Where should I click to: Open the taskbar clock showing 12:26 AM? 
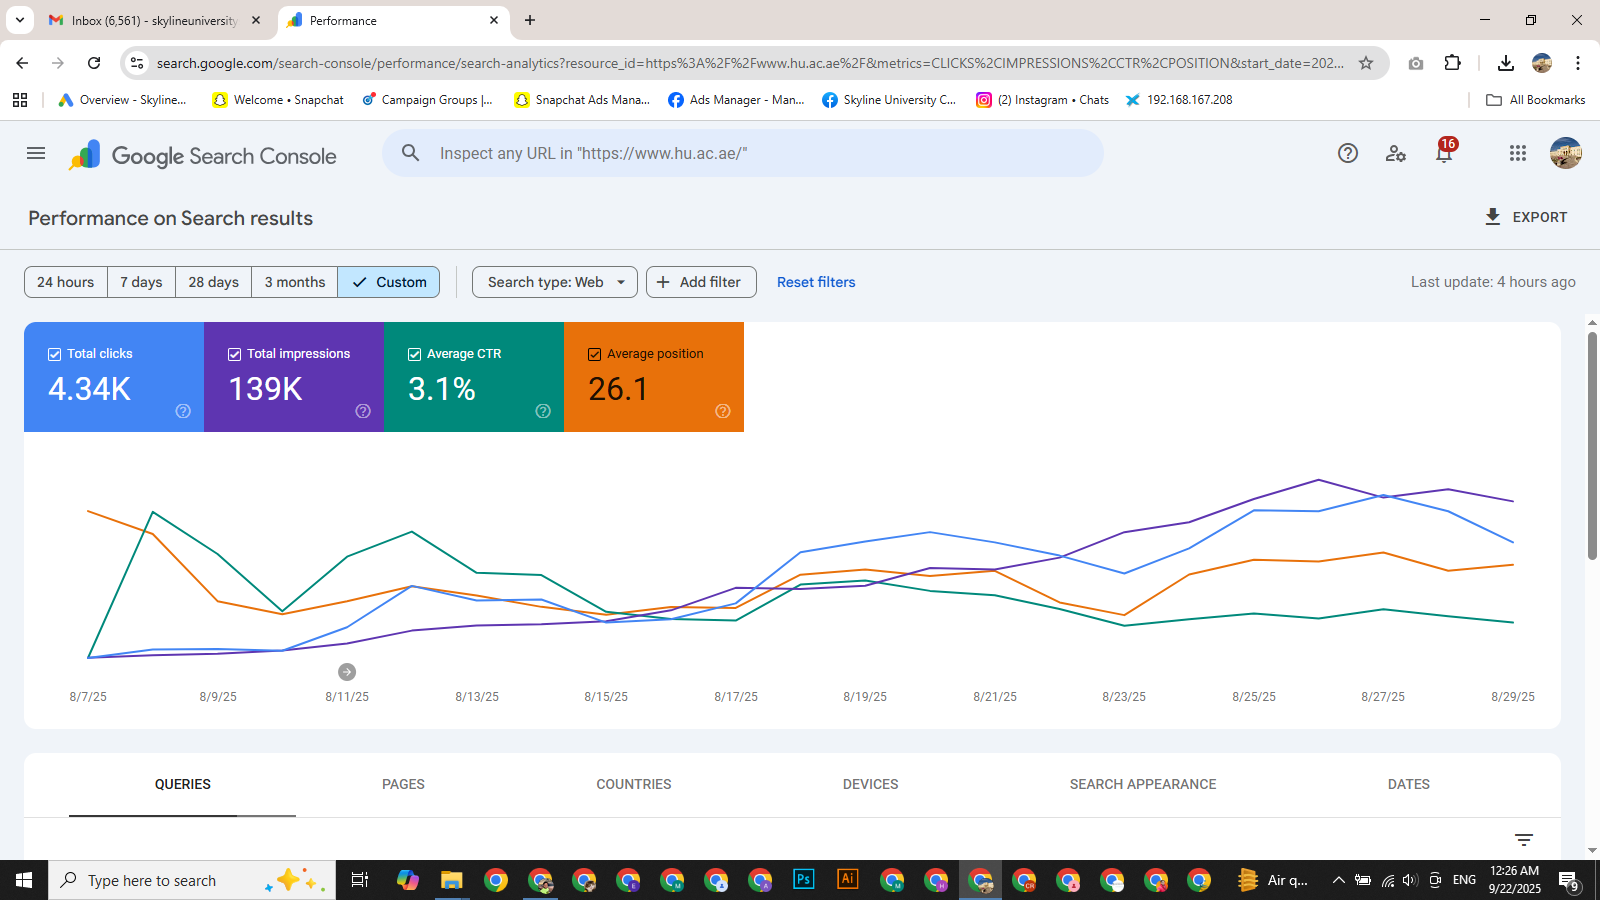pyautogui.click(x=1514, y=880)
